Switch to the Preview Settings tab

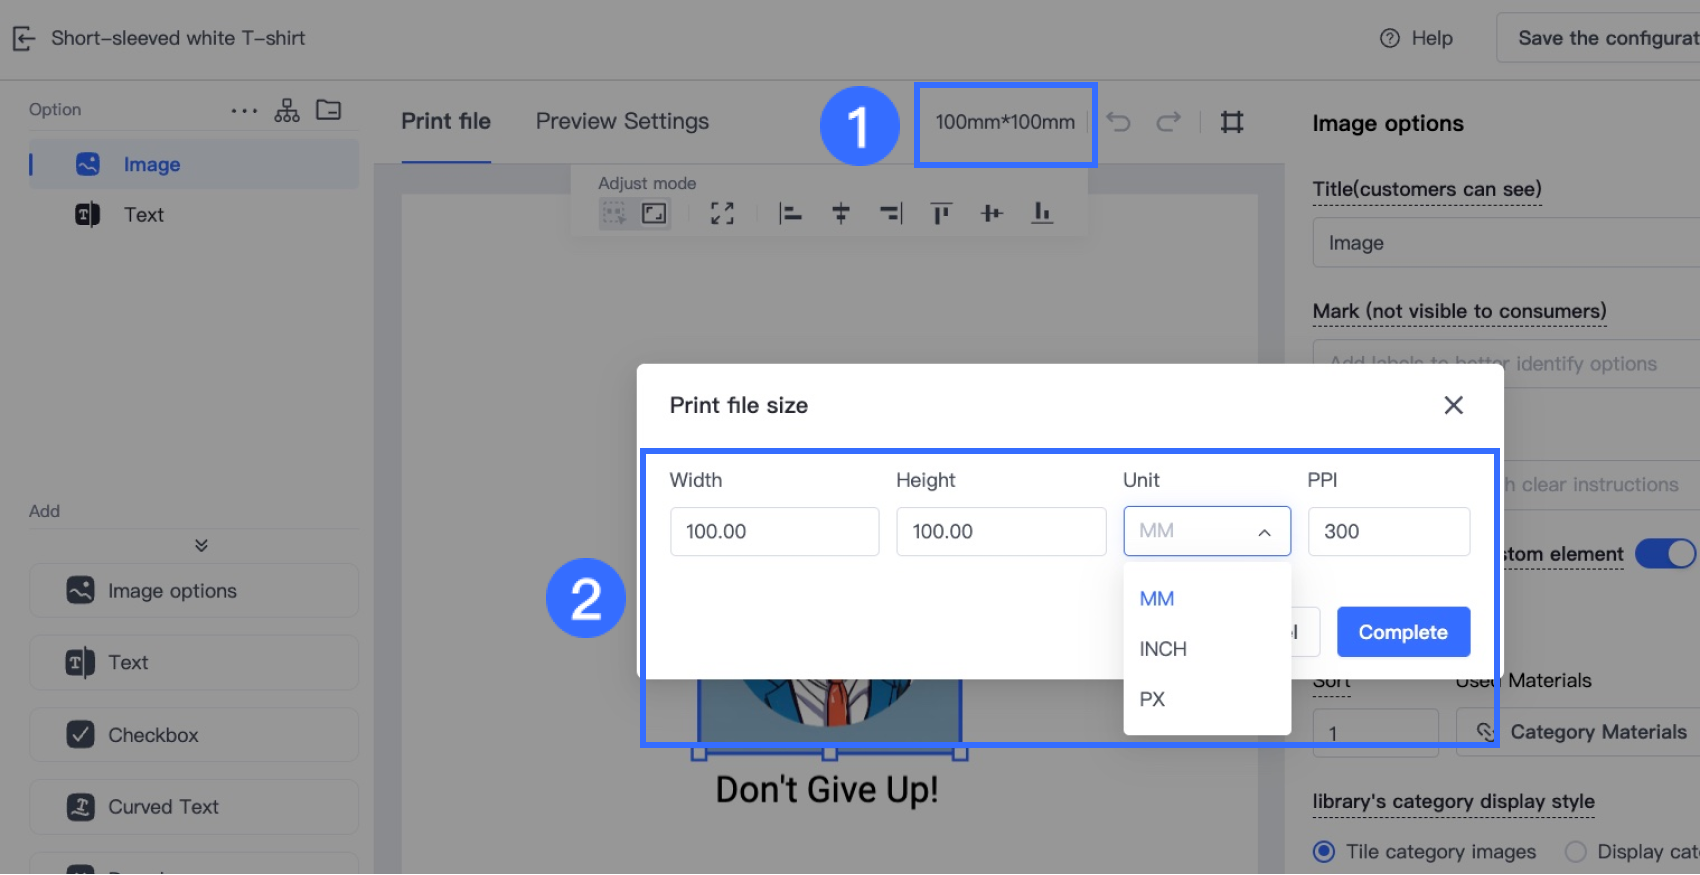pyautogui.click(x=622, y=121)
